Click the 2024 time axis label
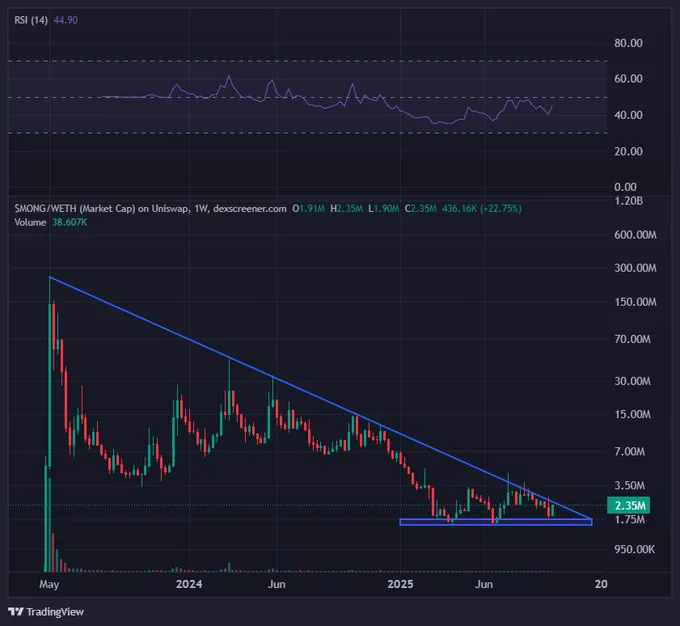Screen dimensions: 680x626 pyautogui.click(x=189, y=584)
